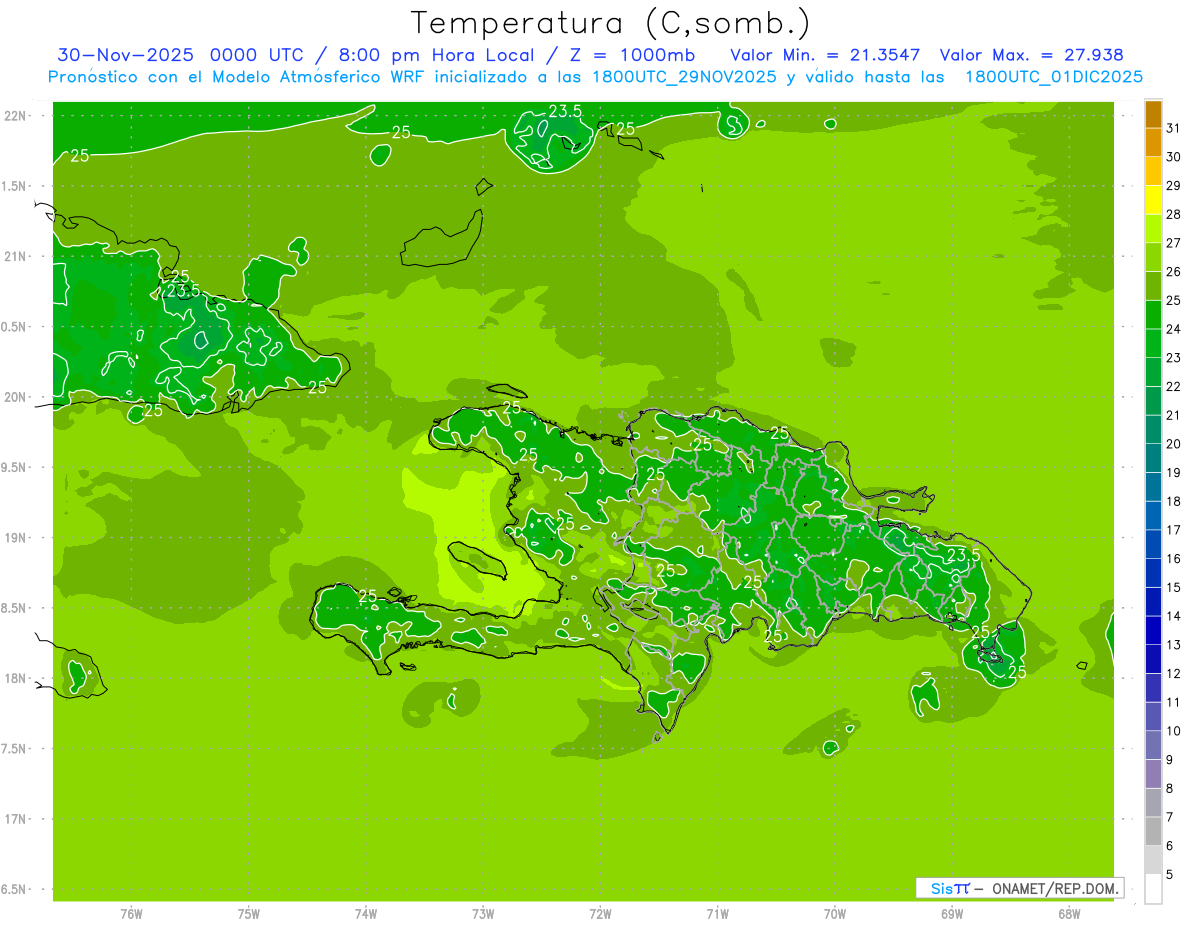Image resolution: width=1200 pixels, height=927 pixels.
Task: Click the 71W longitude axis label
Action: tap(717, 914)
